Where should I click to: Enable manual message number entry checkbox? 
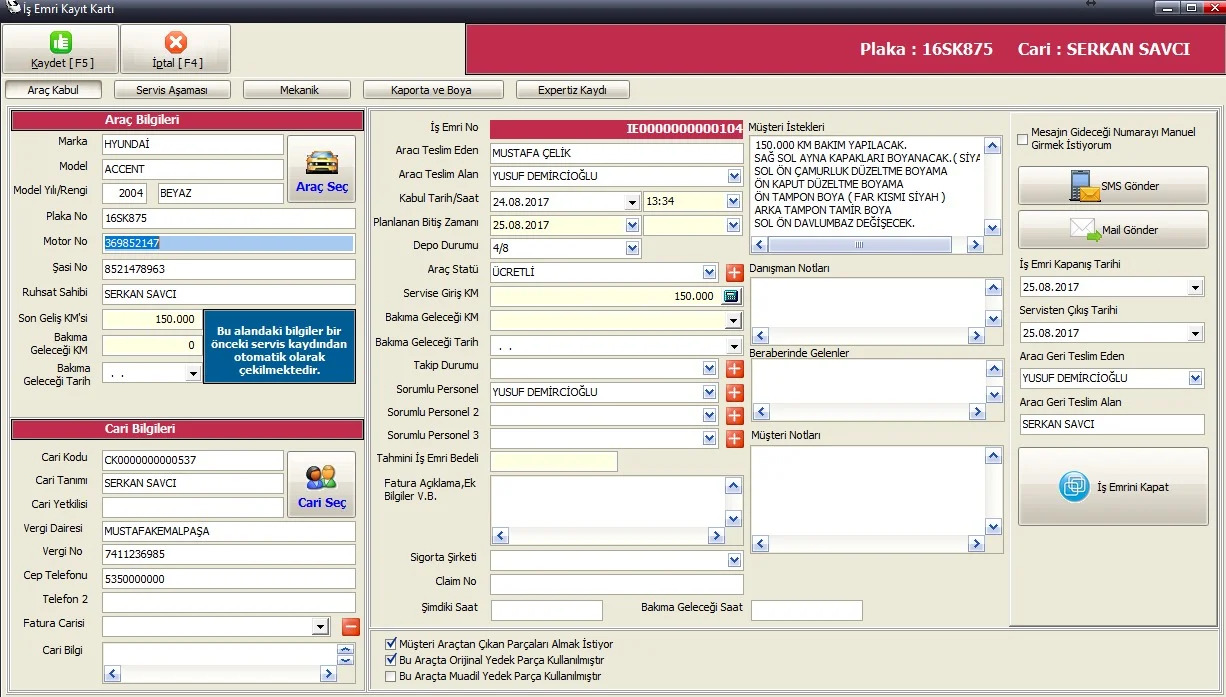click(x=1022, y=139)
